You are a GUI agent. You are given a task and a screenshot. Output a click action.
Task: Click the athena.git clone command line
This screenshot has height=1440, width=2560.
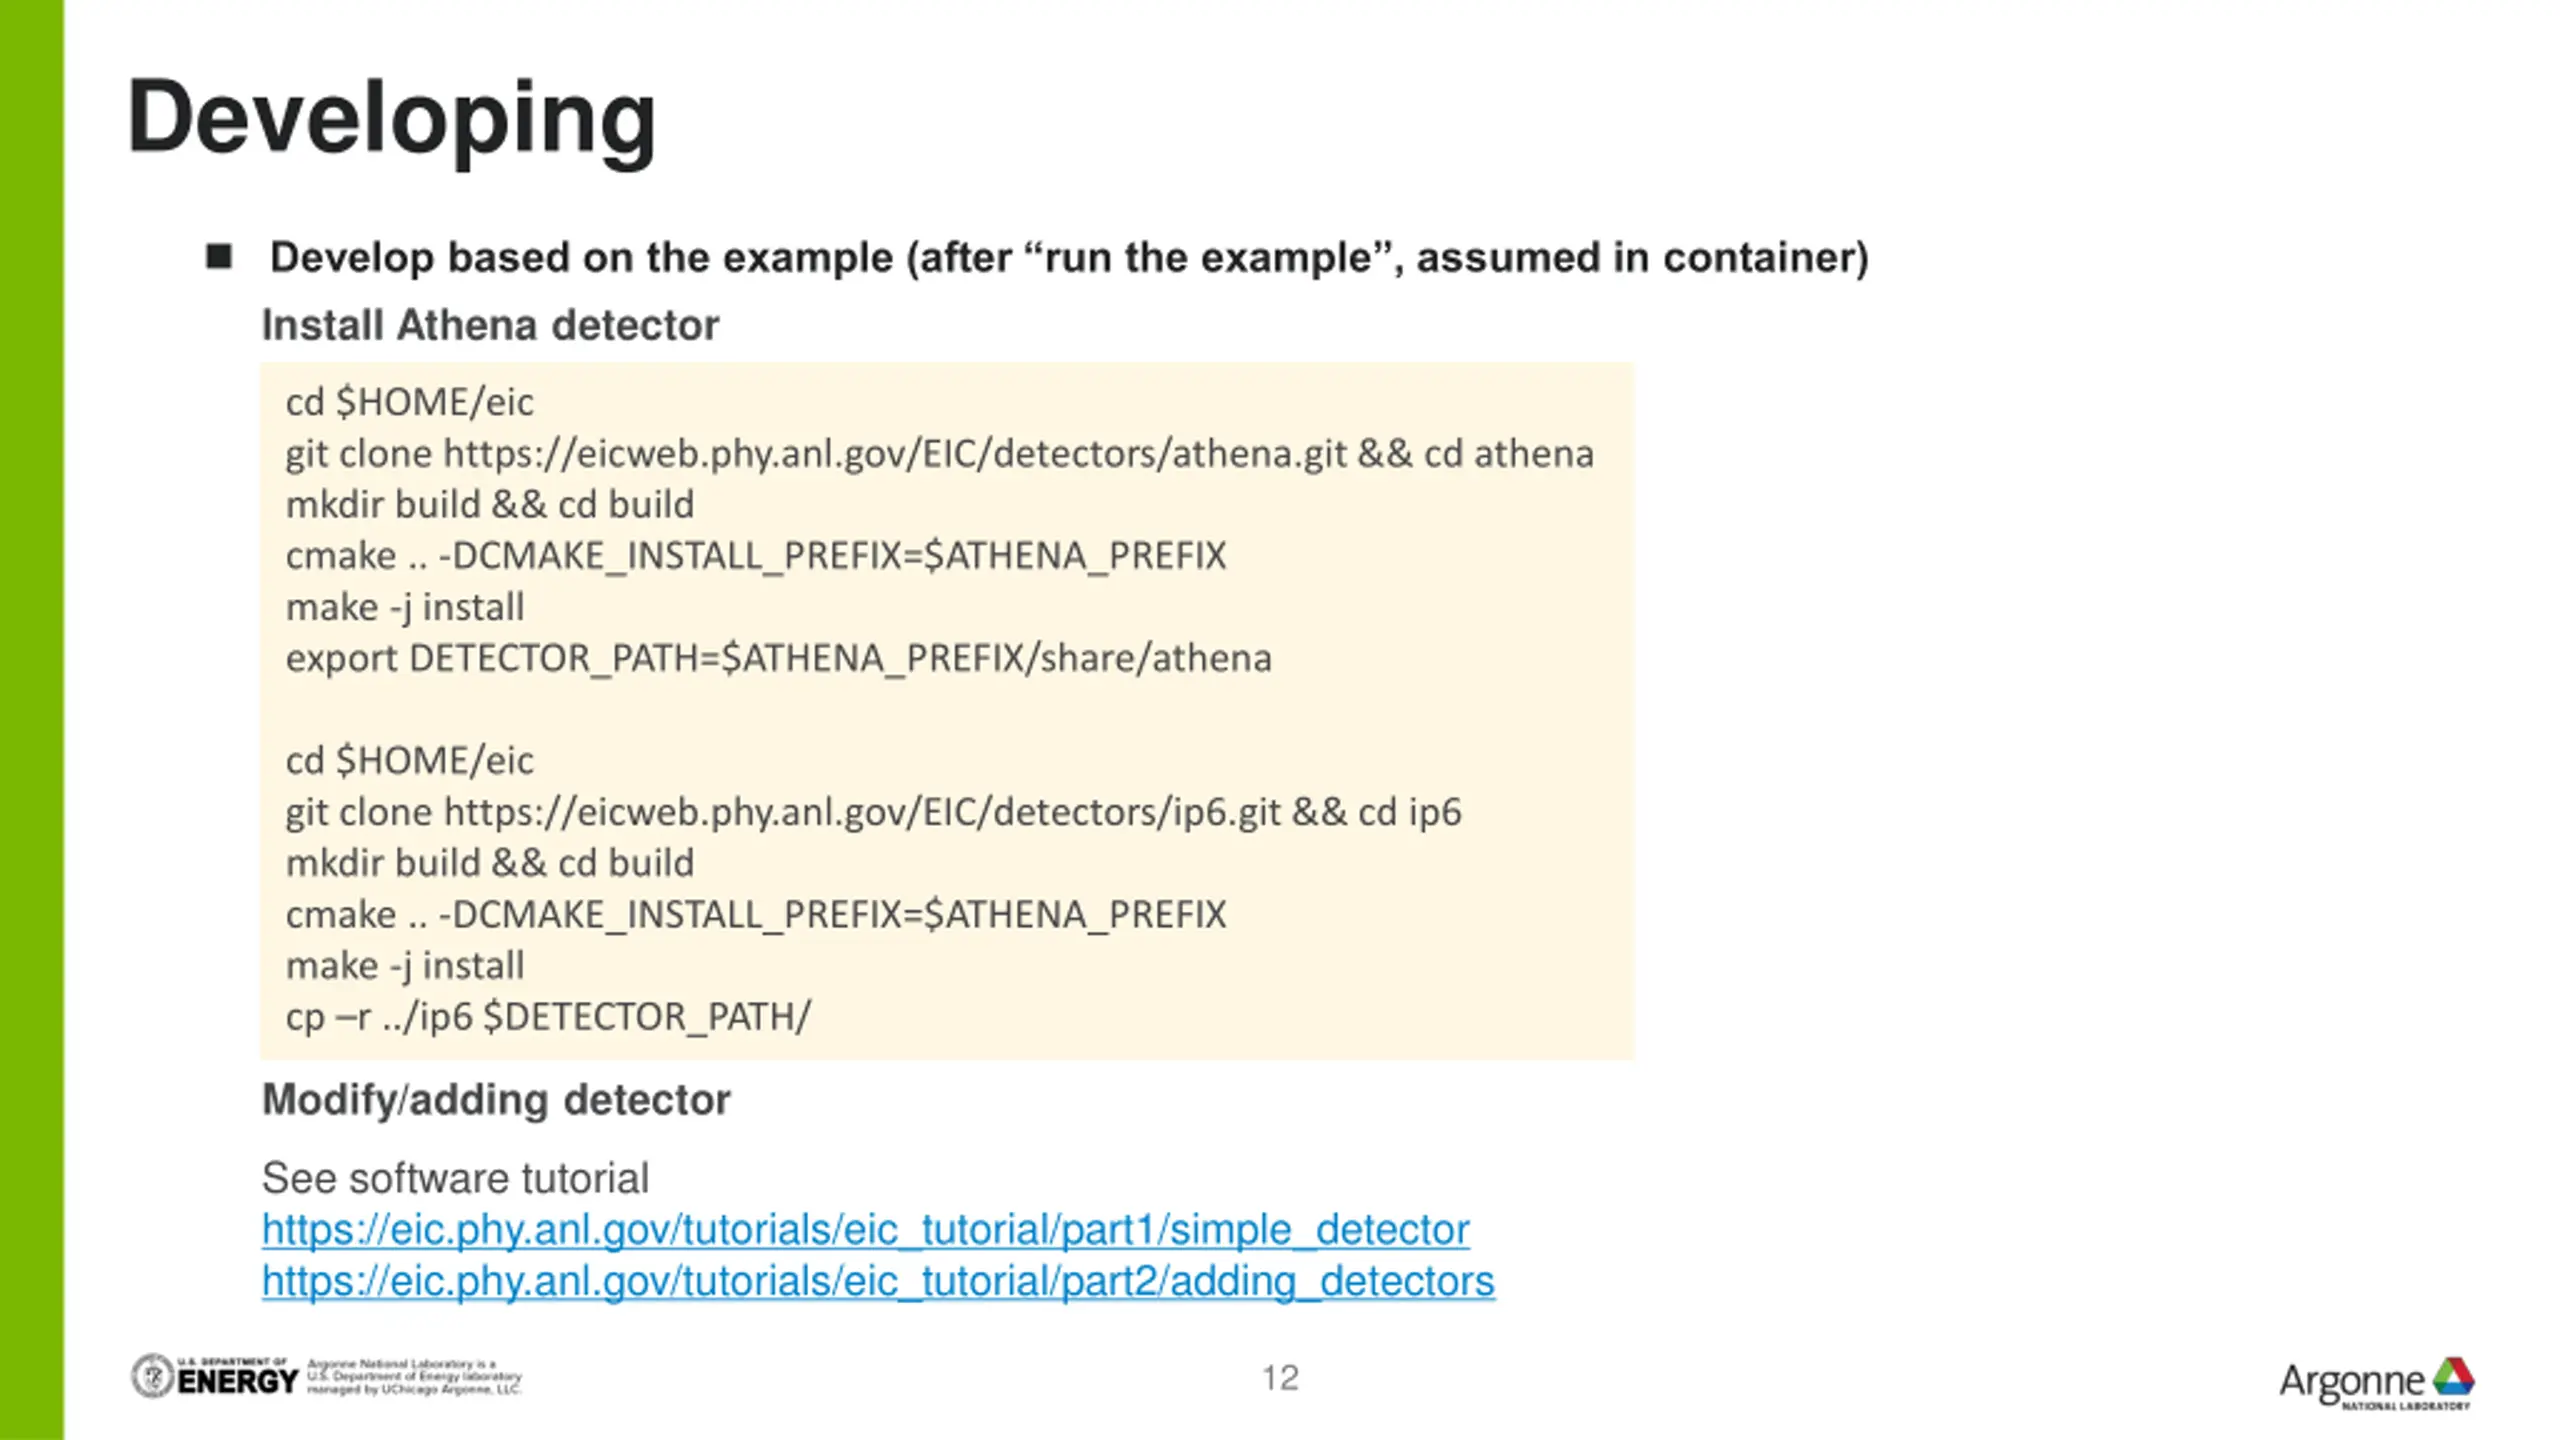coord(939,454)
